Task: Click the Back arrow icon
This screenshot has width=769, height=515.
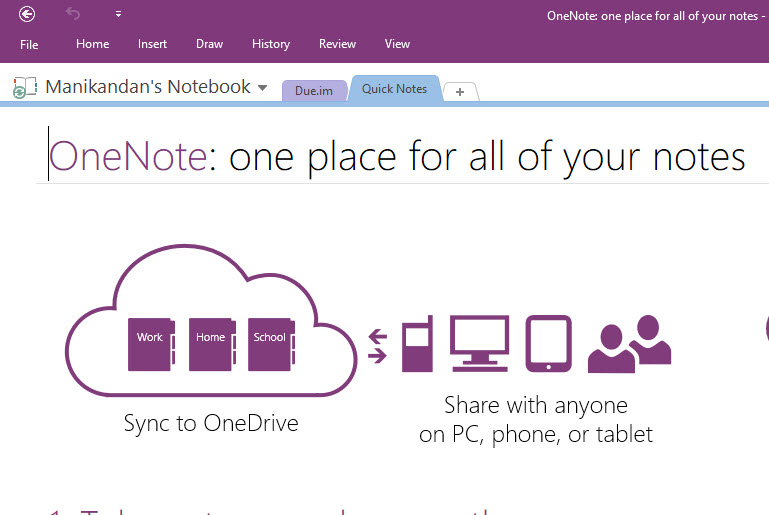Action: pyautogui.click(x=27, y=14)
